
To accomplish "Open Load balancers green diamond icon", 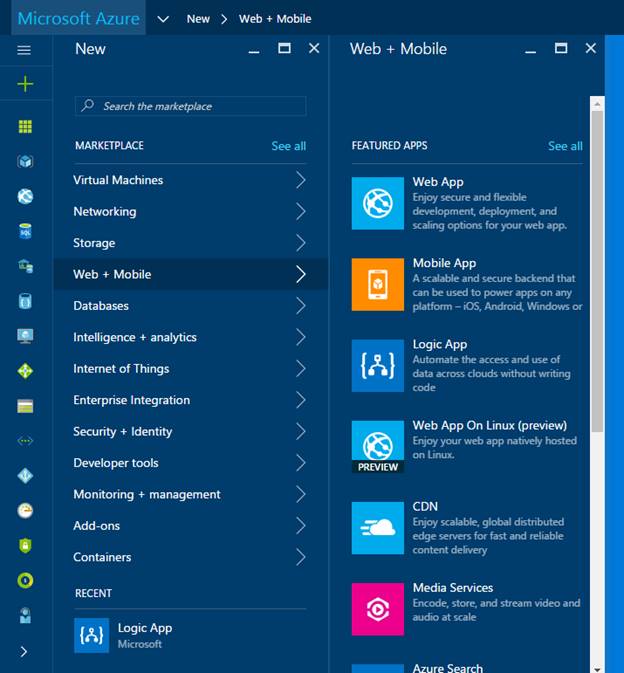I will click(25, 371).
